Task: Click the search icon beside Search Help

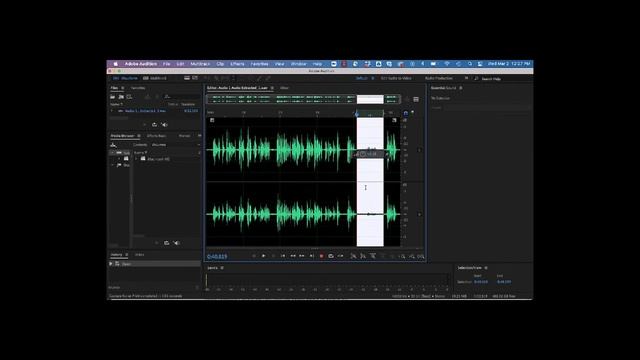Action: point(476,78)
